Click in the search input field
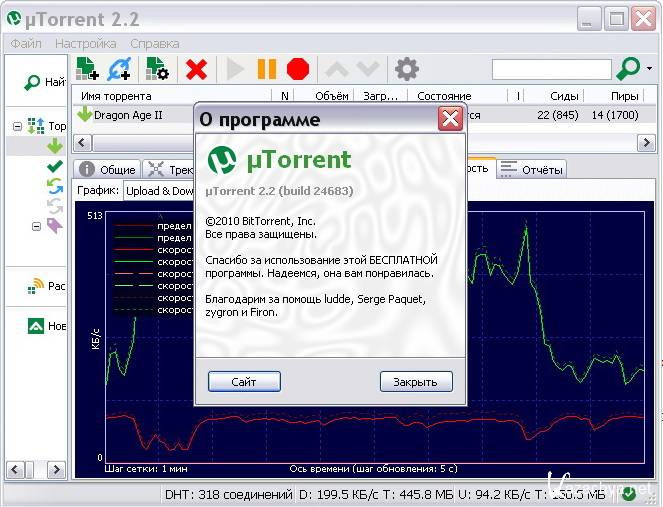Screen dimensions: 663x507 click(x=551, y=69)
